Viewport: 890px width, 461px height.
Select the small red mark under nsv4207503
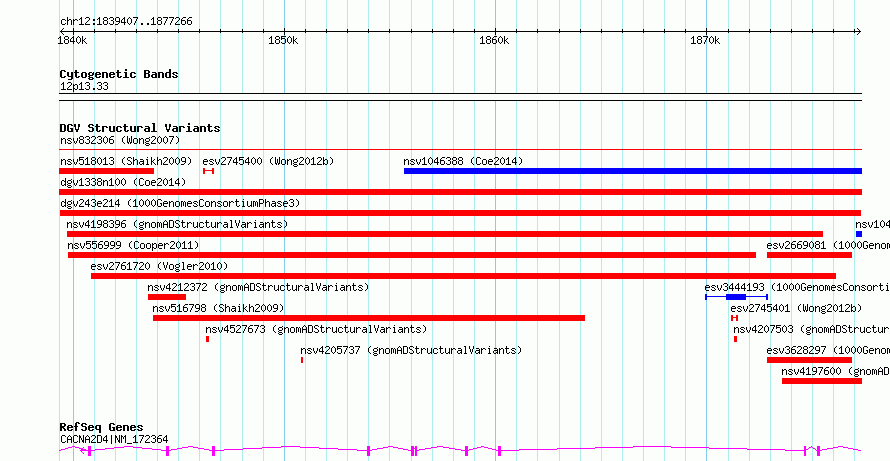coord(736,339)
